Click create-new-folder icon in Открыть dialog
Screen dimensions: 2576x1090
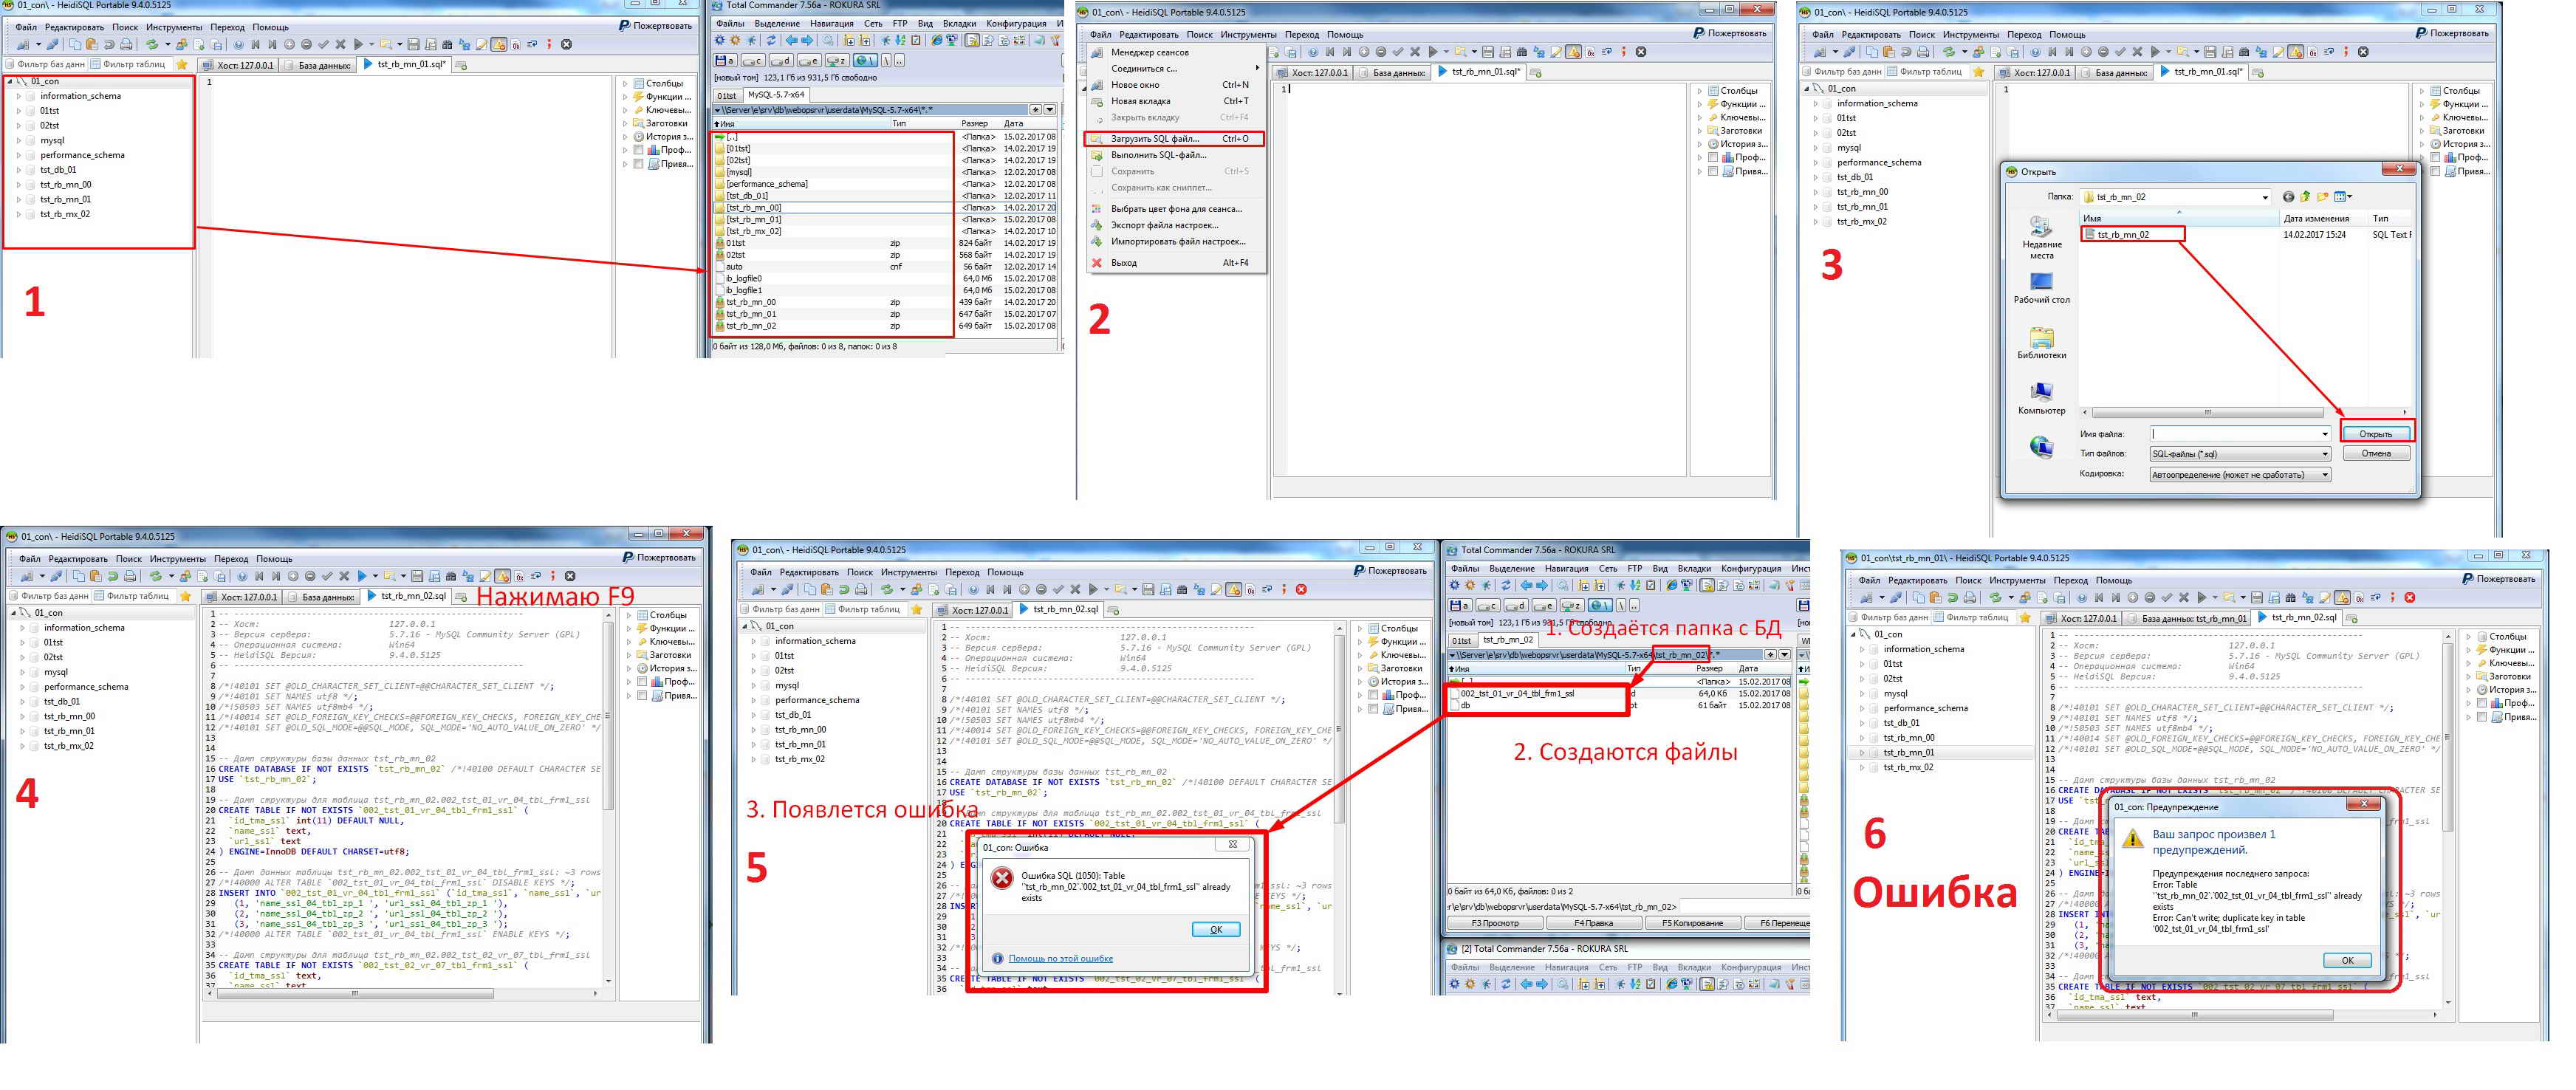2323,197
